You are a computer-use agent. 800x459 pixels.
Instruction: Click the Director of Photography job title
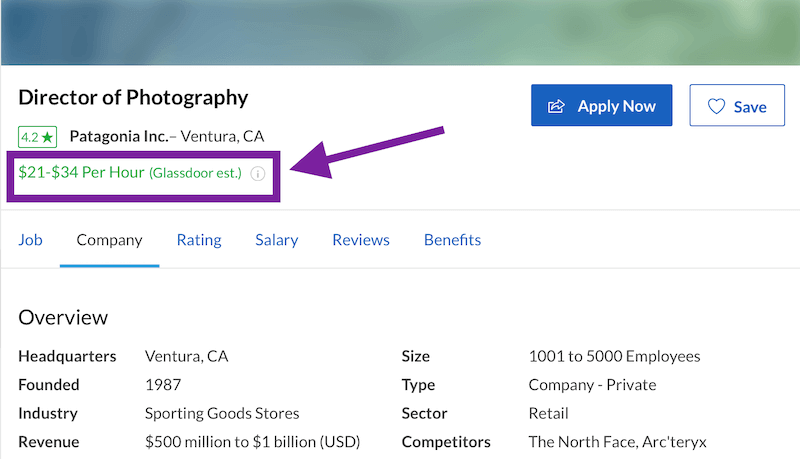[x=133, y=98]
